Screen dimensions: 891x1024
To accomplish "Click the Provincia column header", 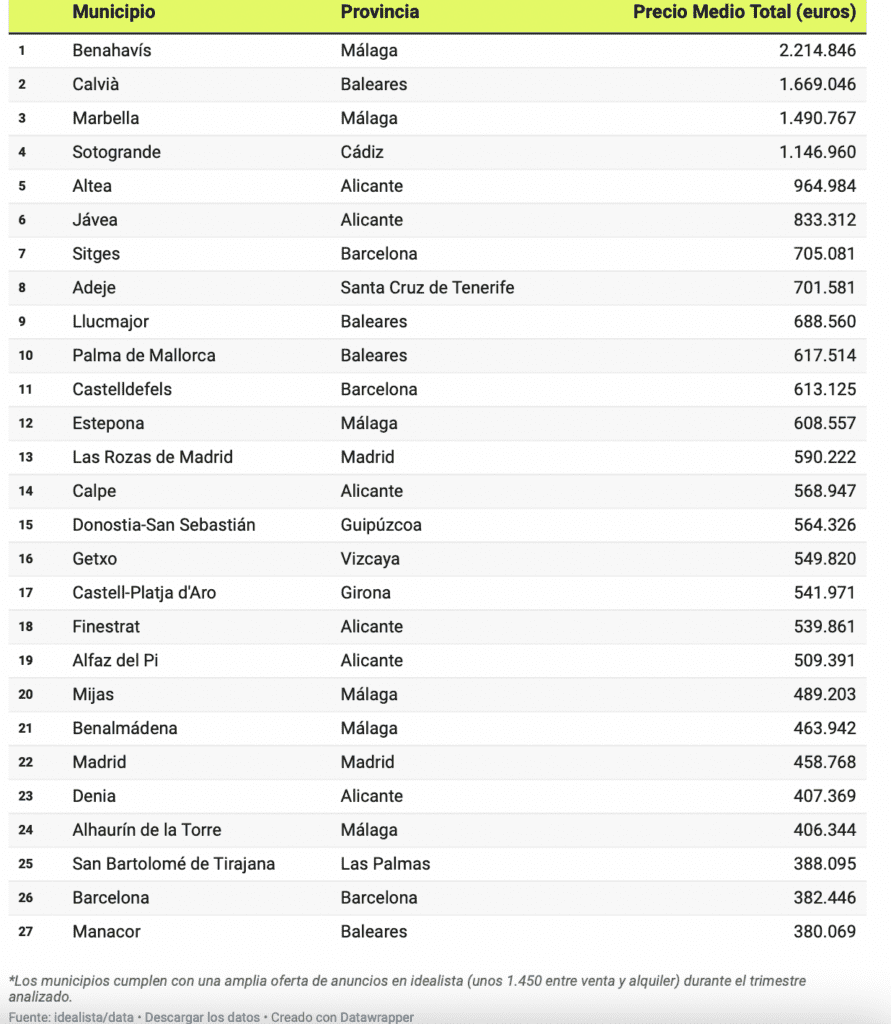I will [379, 13].
